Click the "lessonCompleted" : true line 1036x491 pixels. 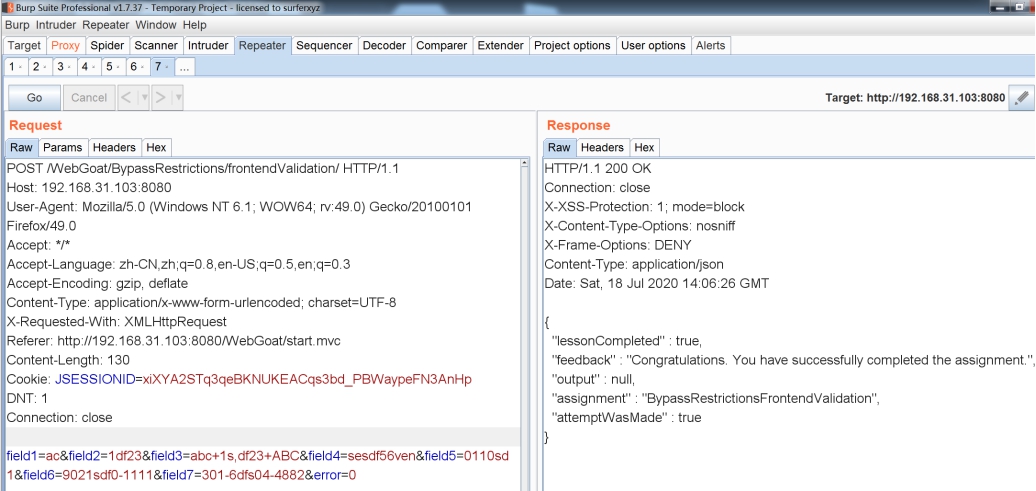(x=626, y=341)
